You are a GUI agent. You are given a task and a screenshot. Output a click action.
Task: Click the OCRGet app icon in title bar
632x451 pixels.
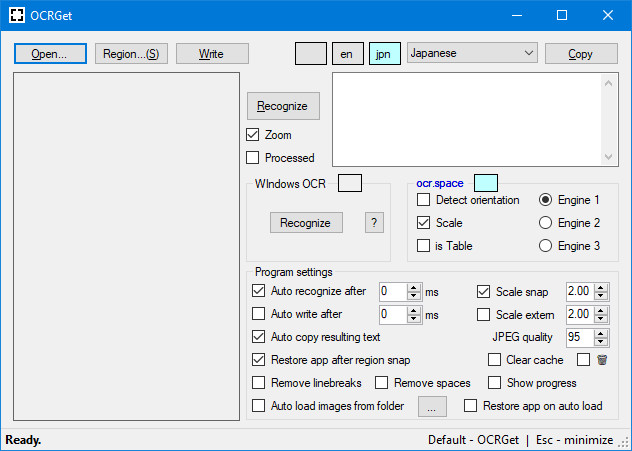click(18, 15)
